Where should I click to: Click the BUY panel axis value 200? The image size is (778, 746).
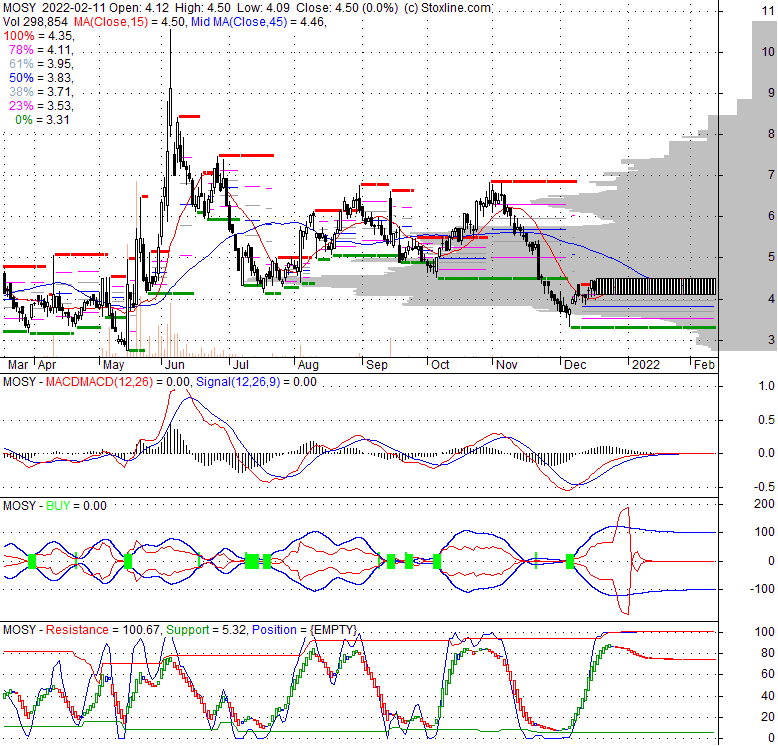coord(765,504)
